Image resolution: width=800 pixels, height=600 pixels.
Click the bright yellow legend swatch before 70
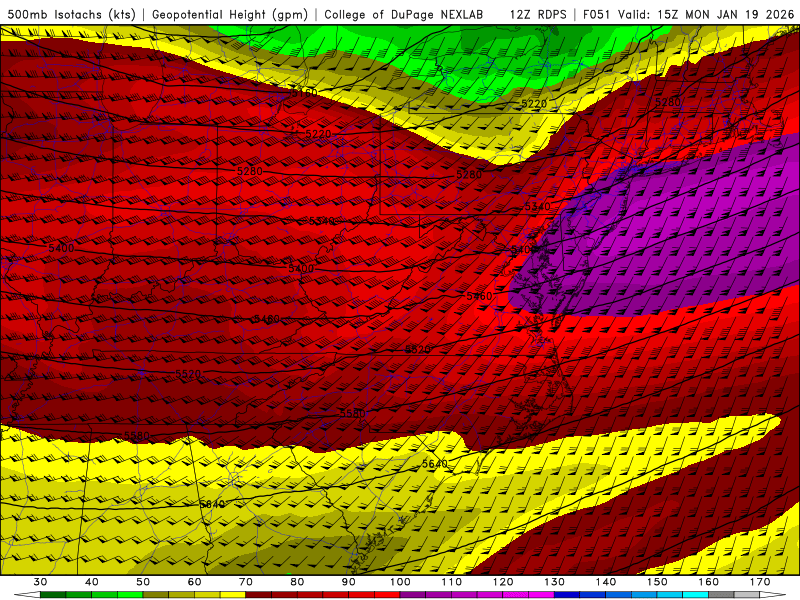(x=233, y=594)
